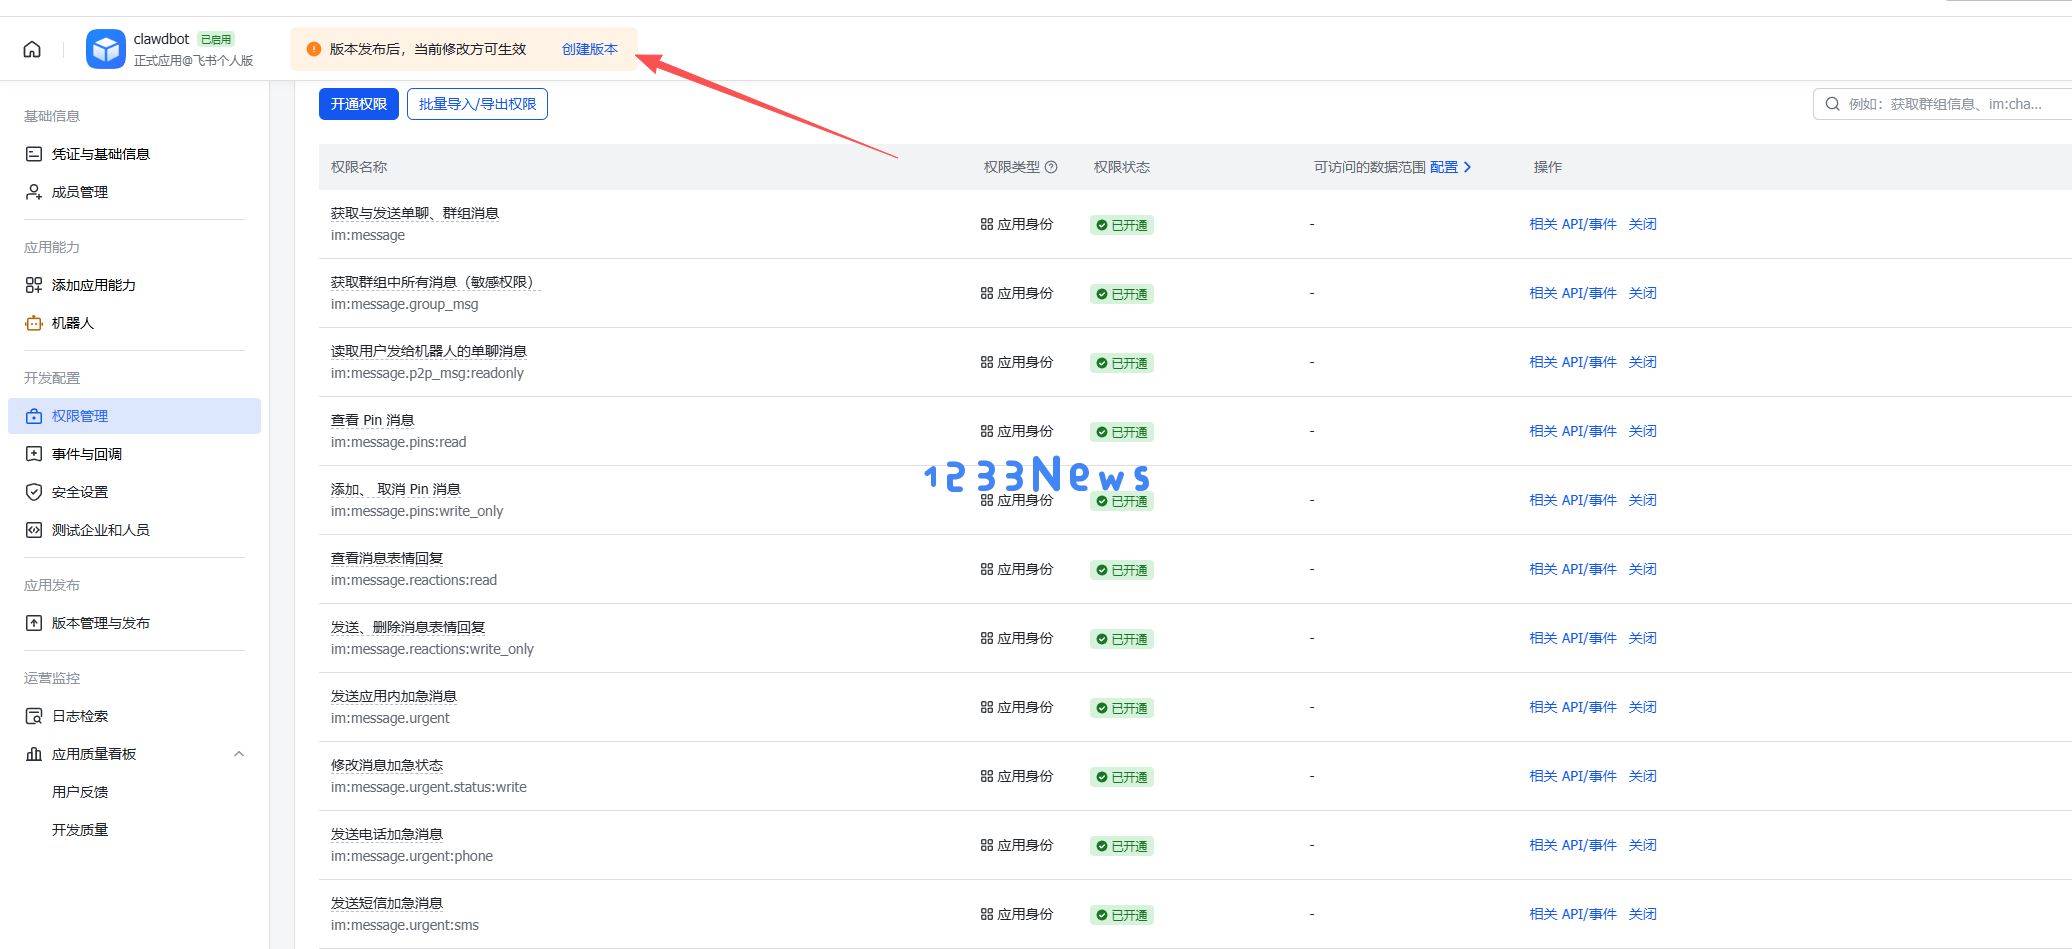The width and height of the screenshot is (2072, 949).
Task: Click the home icon in header
Action: pos(32,49)
